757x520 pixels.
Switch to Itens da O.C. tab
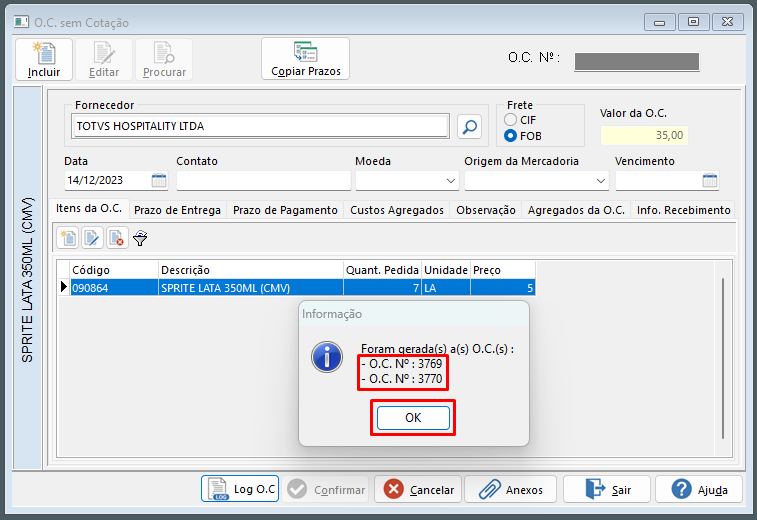[x=89, y=209]
